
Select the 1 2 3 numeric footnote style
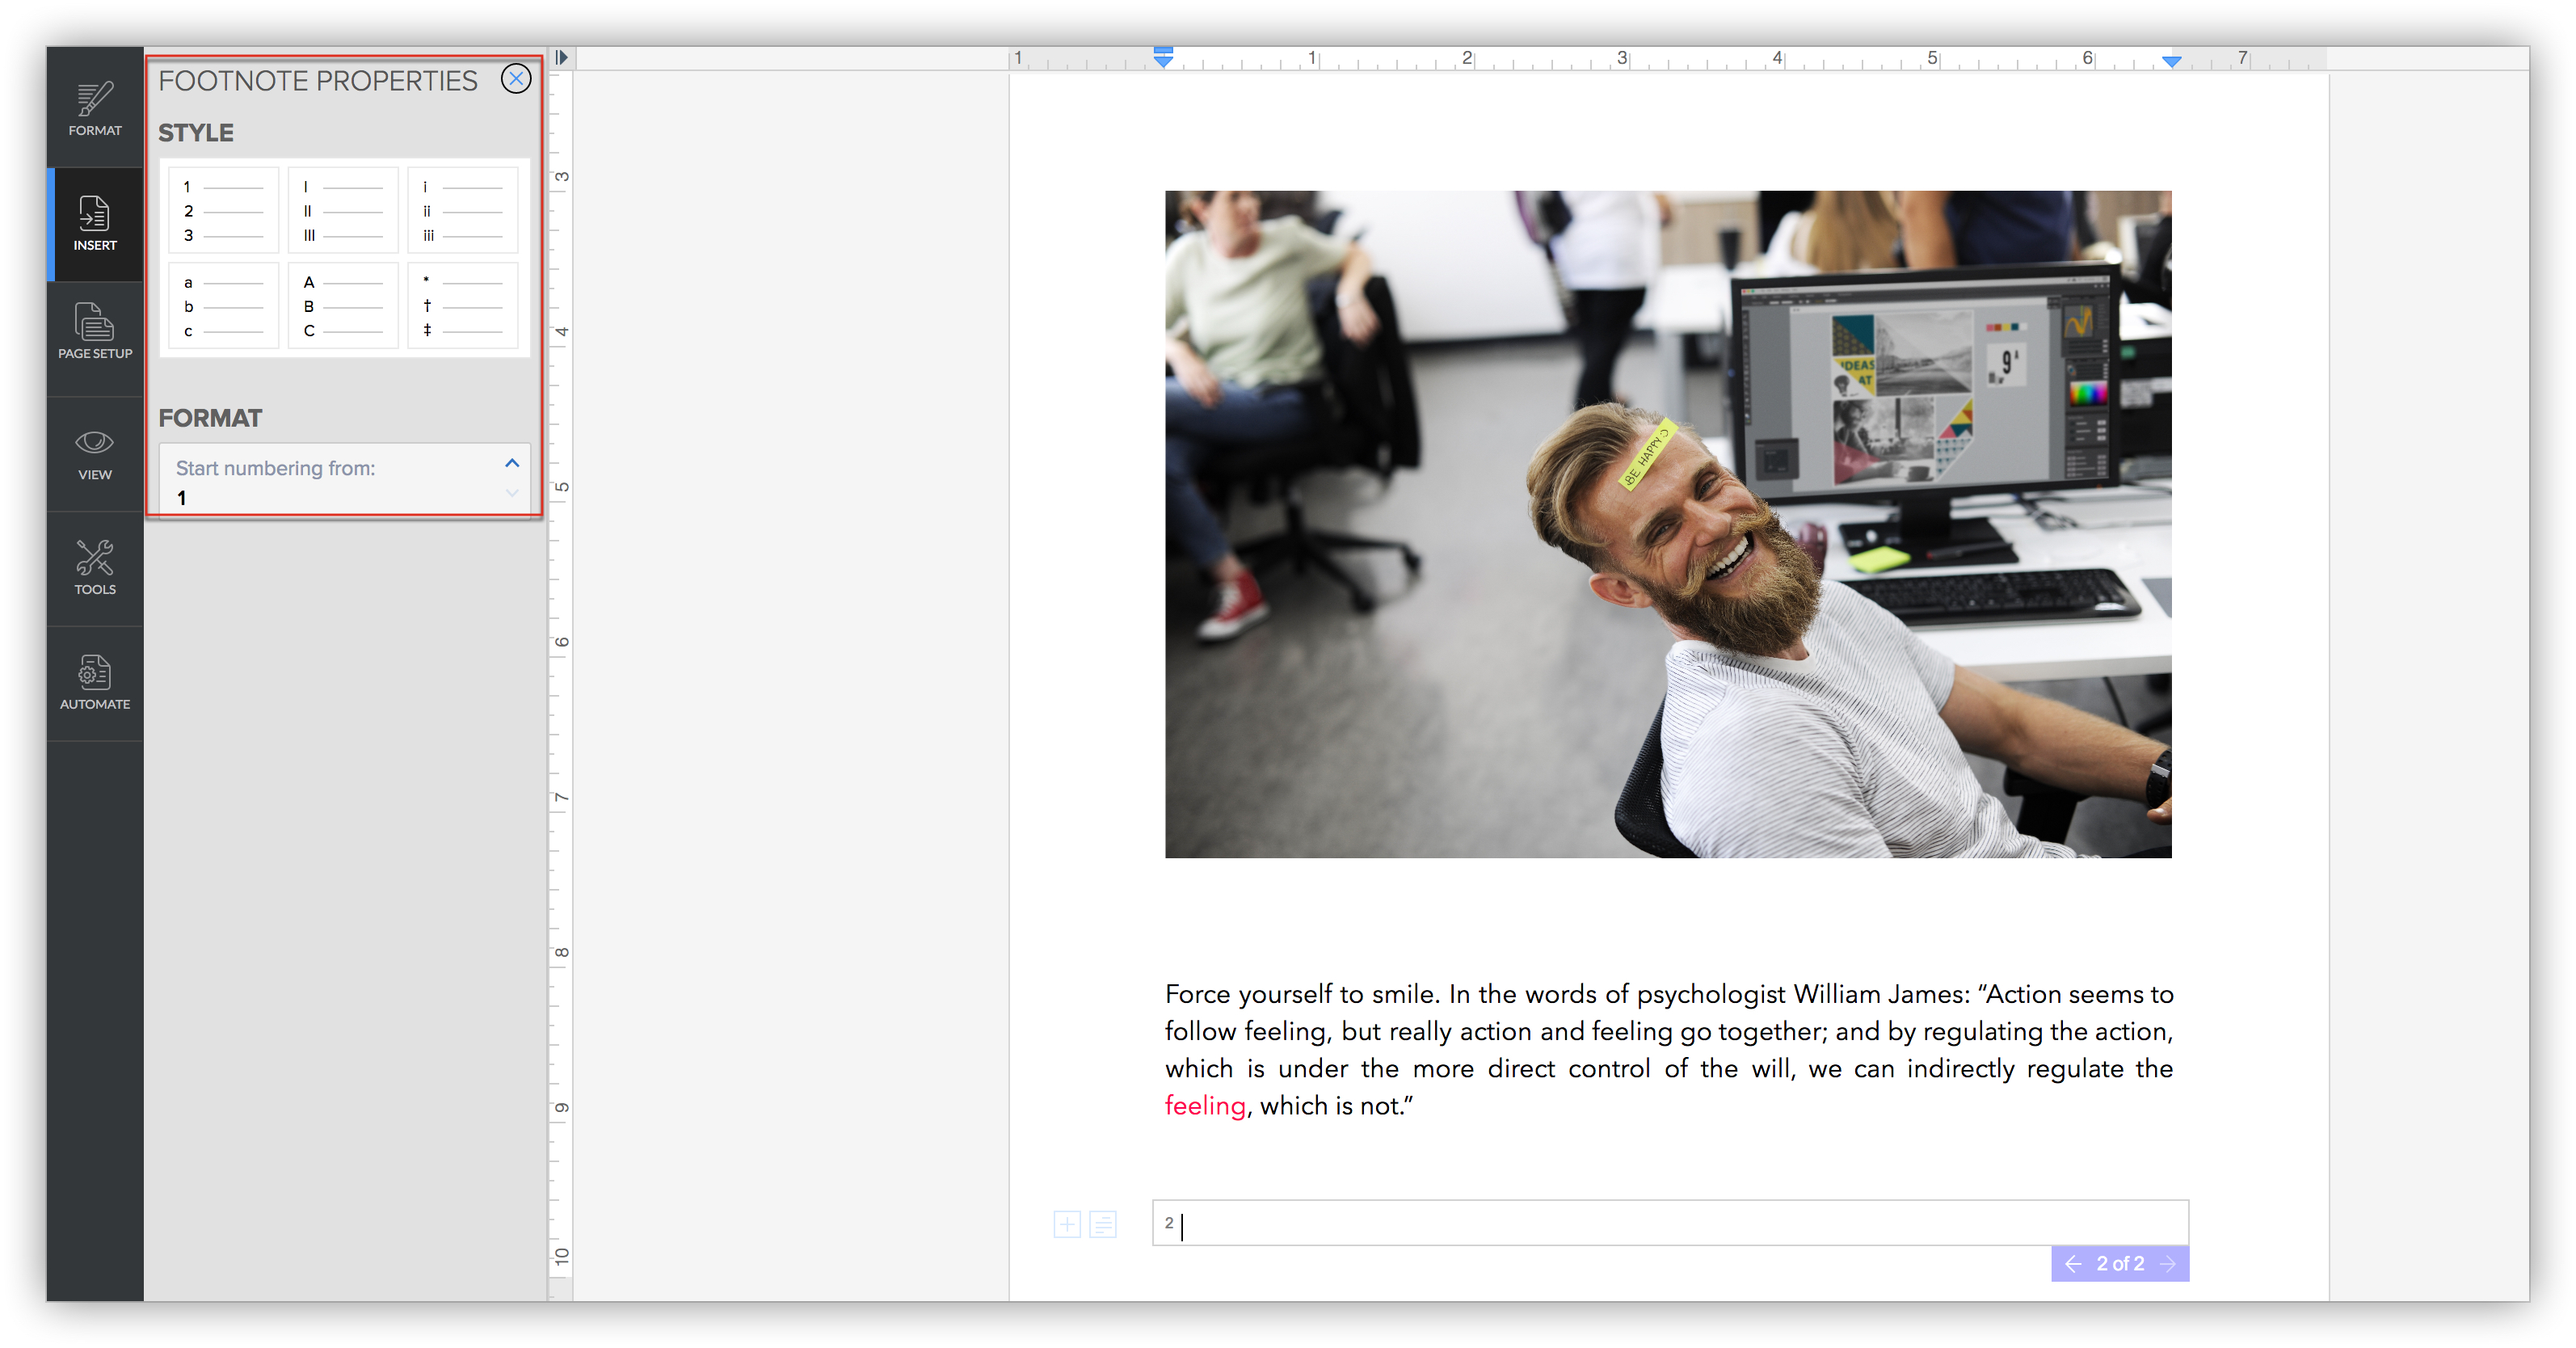click(224, 210)
